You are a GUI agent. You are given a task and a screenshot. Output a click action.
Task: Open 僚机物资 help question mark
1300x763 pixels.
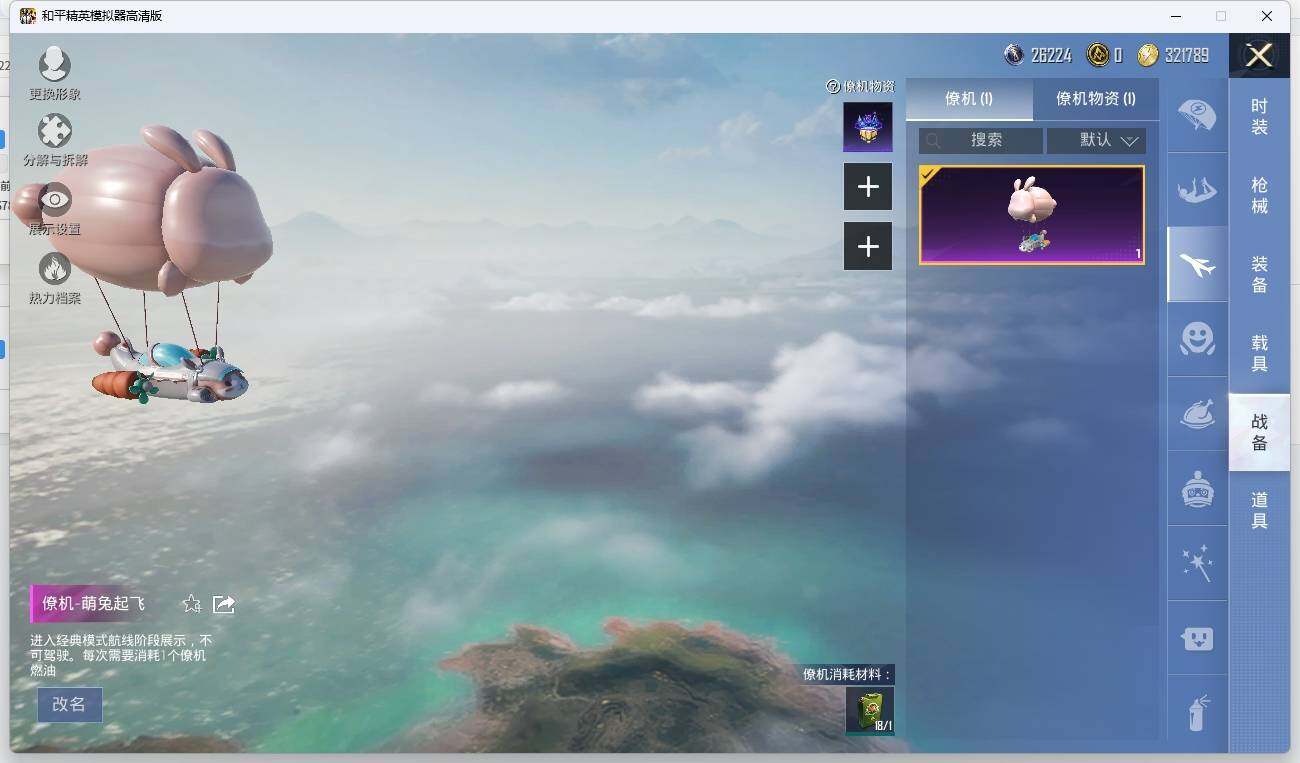(x=832, y=87)
